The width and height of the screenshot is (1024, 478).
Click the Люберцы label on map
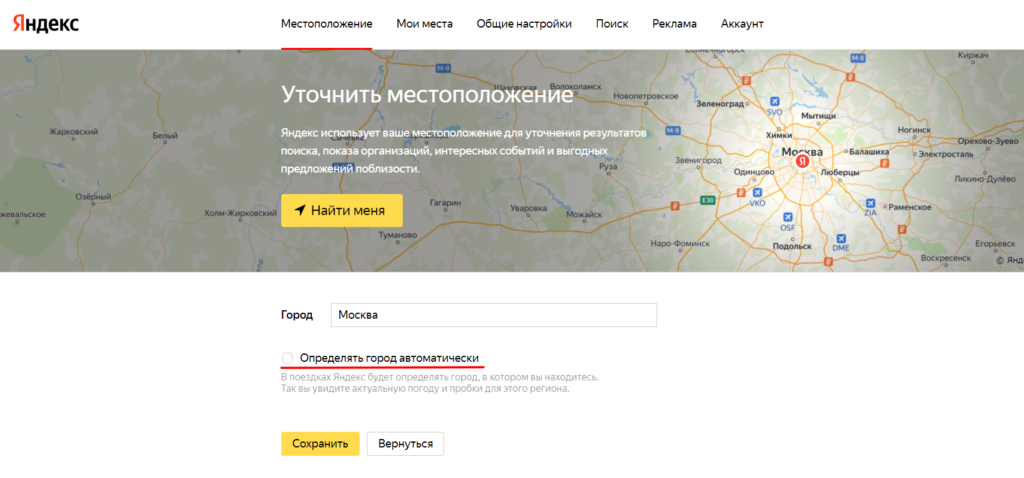point(839,172)
